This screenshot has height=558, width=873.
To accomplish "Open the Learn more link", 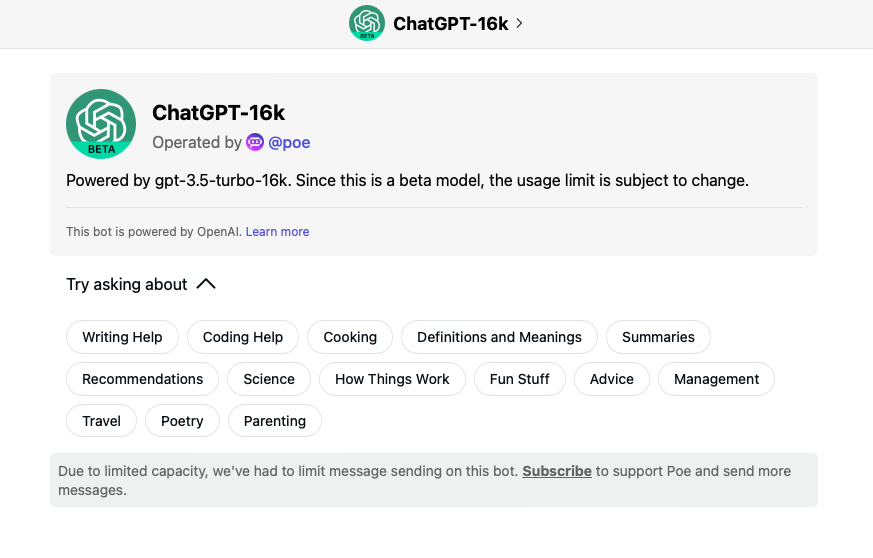I will pos(277,231).
